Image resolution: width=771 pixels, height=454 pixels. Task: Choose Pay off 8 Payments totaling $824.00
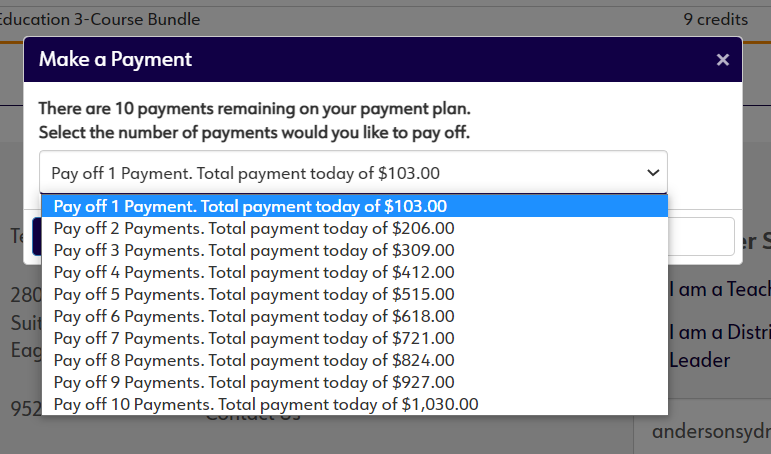pyautogui.click(x=254, y=360)
